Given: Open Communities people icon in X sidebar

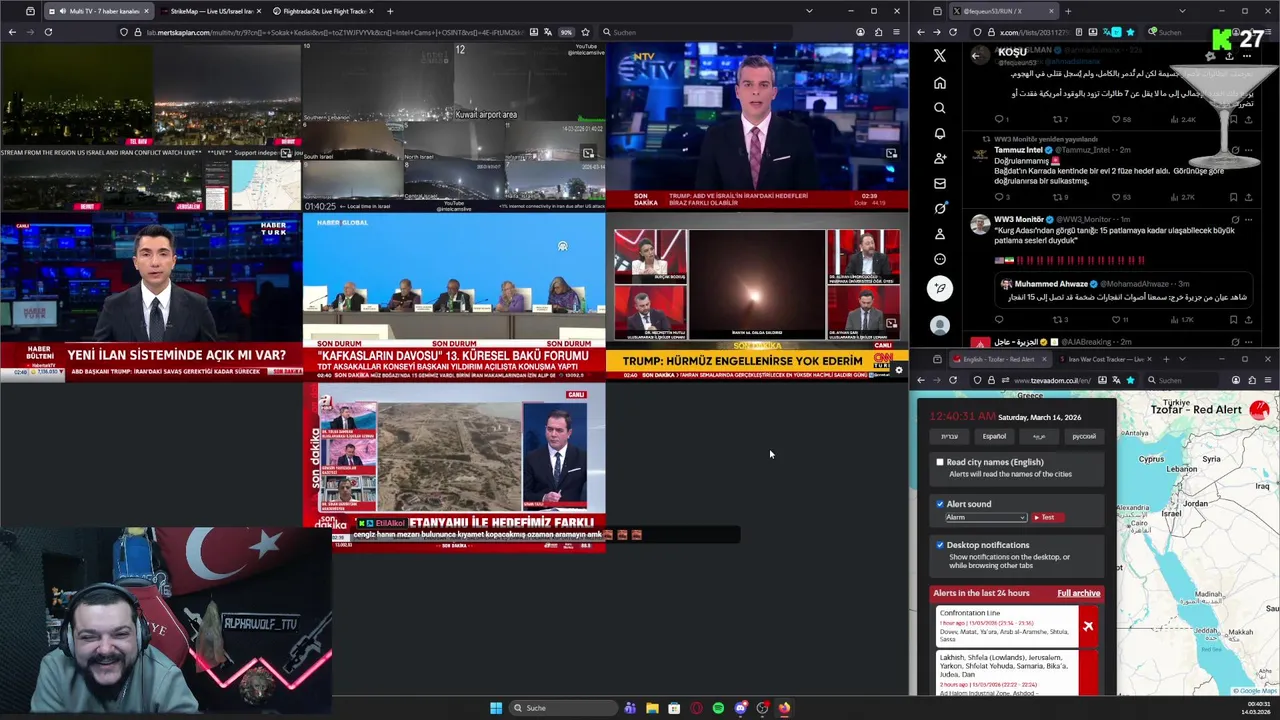Looking at the screenshot, I should click(x=939, y=158).
